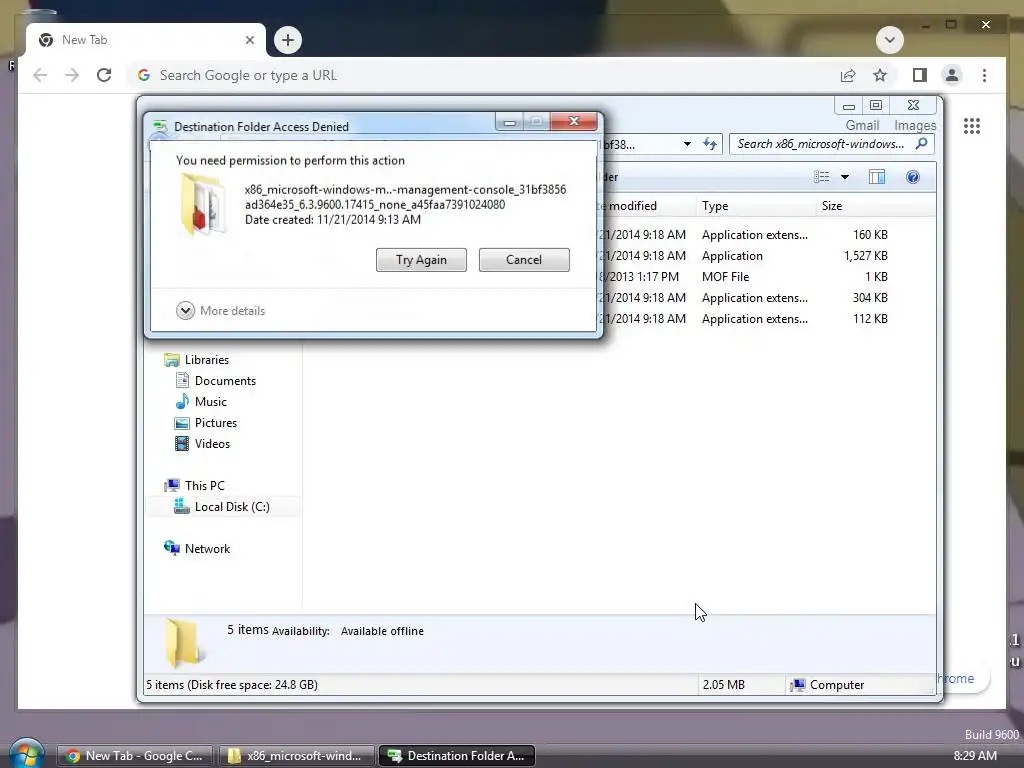Click the Local Disk (C:) drive icon
The height and width of the screenshot is (768, 1024).
pos(182,506)
